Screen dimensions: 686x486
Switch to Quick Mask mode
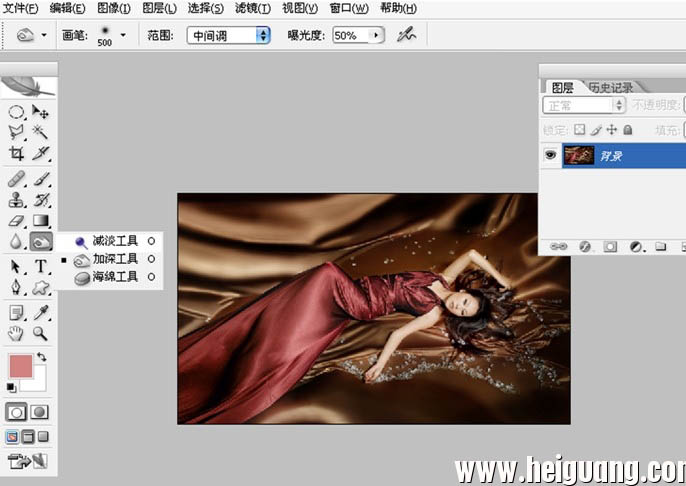pyautogui.click(x=39, y=412)
